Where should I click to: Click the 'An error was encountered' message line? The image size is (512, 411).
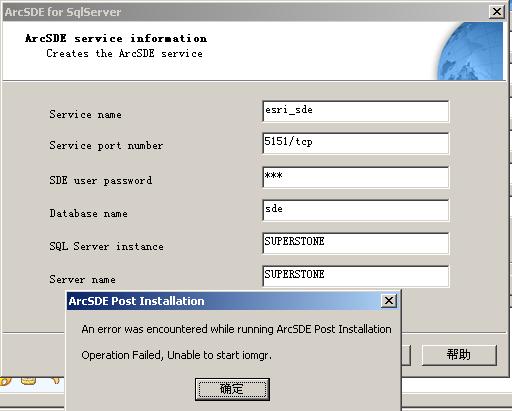click(x=236, y=329)
